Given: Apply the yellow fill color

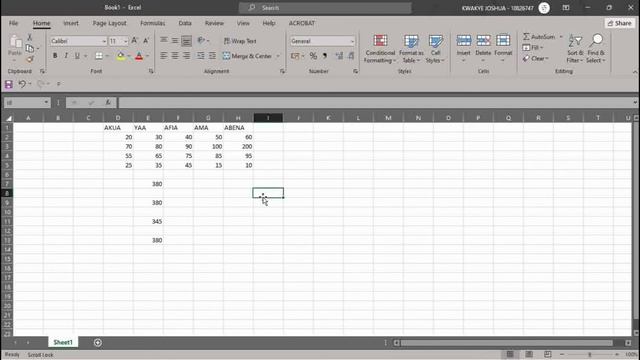Looking at the screenshot, I should (121, 56).
